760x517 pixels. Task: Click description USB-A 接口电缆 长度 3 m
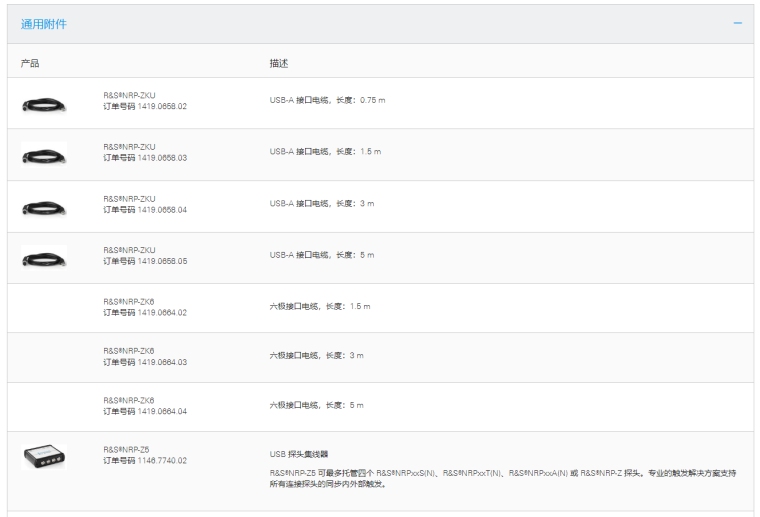pyautogui.click(x=322, y=204)
